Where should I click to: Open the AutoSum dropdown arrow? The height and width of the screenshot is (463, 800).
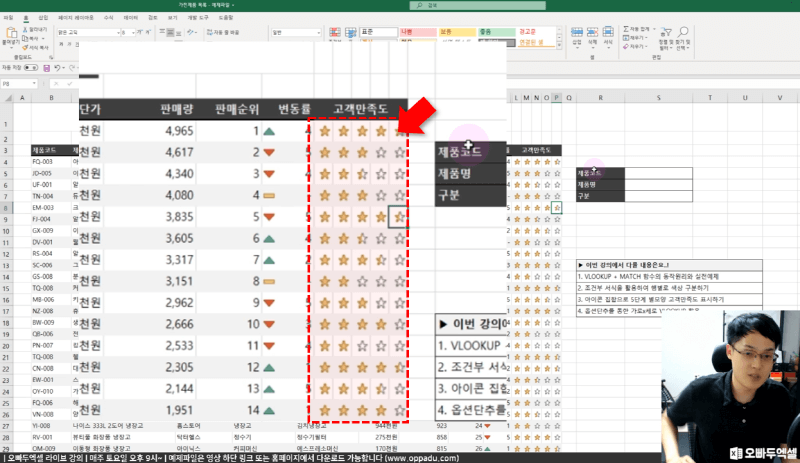click(654, 29)
